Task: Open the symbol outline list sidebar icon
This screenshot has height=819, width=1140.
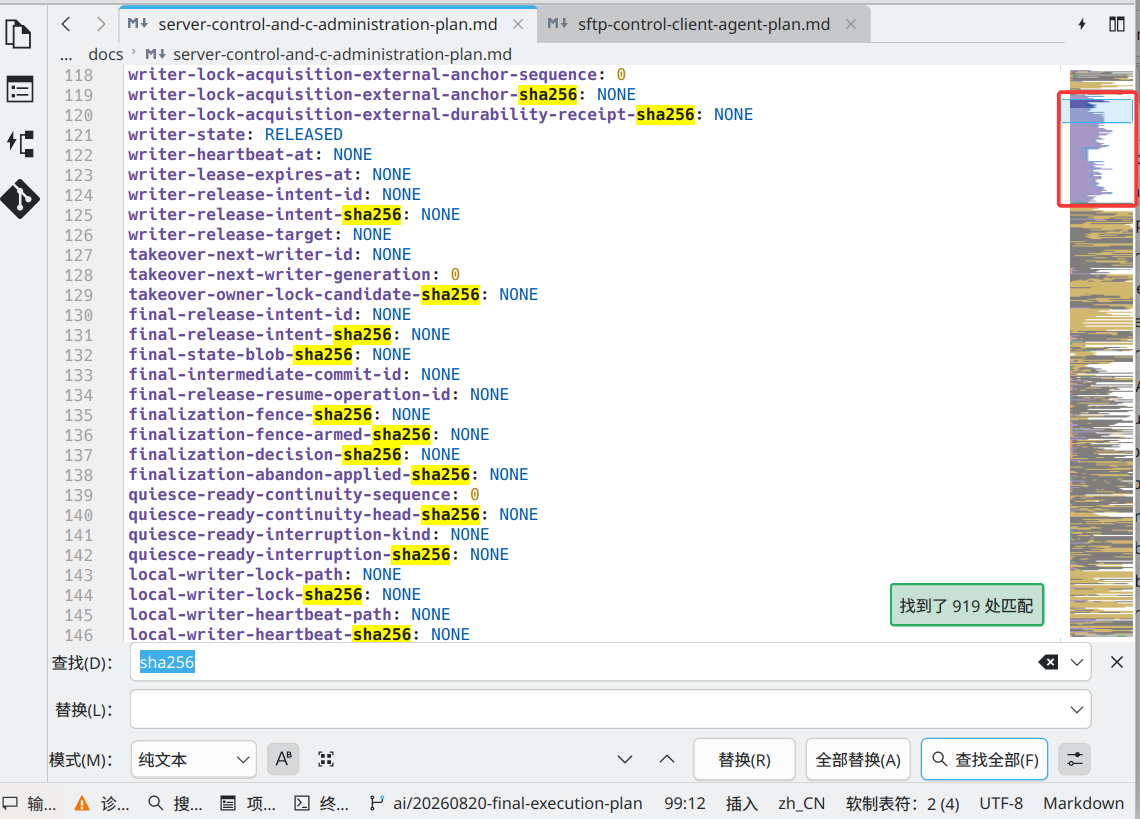Action: [x=19, y=90]
